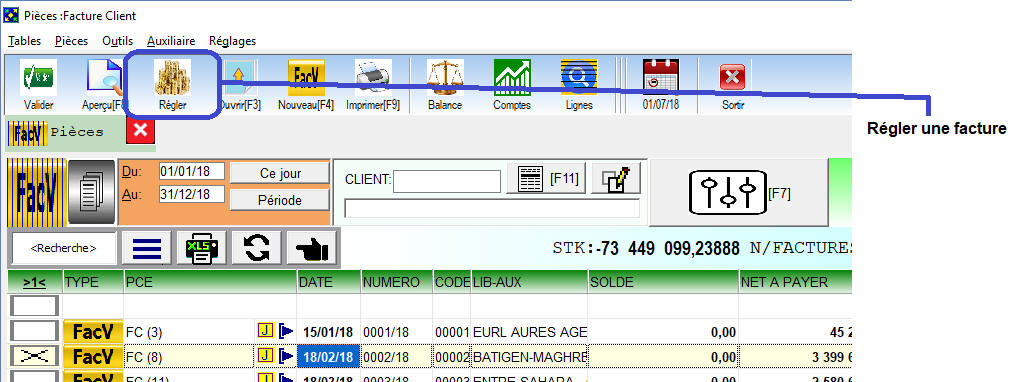
Task: Refresh list with circular arrows button
Action: click(257, 248)
